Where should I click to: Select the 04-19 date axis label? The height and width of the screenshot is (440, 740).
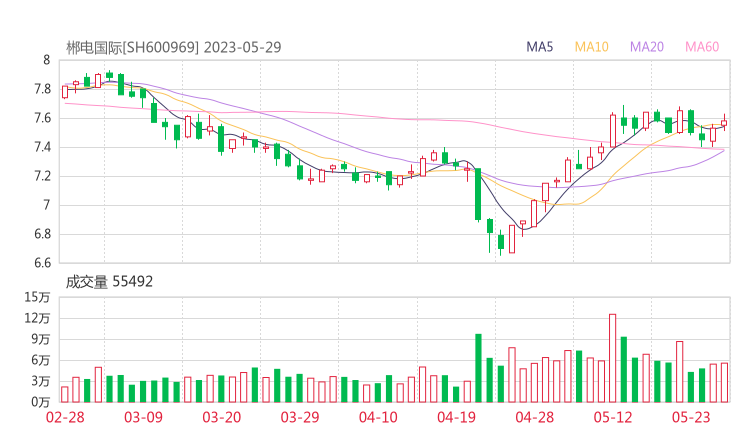coord(456,417)
